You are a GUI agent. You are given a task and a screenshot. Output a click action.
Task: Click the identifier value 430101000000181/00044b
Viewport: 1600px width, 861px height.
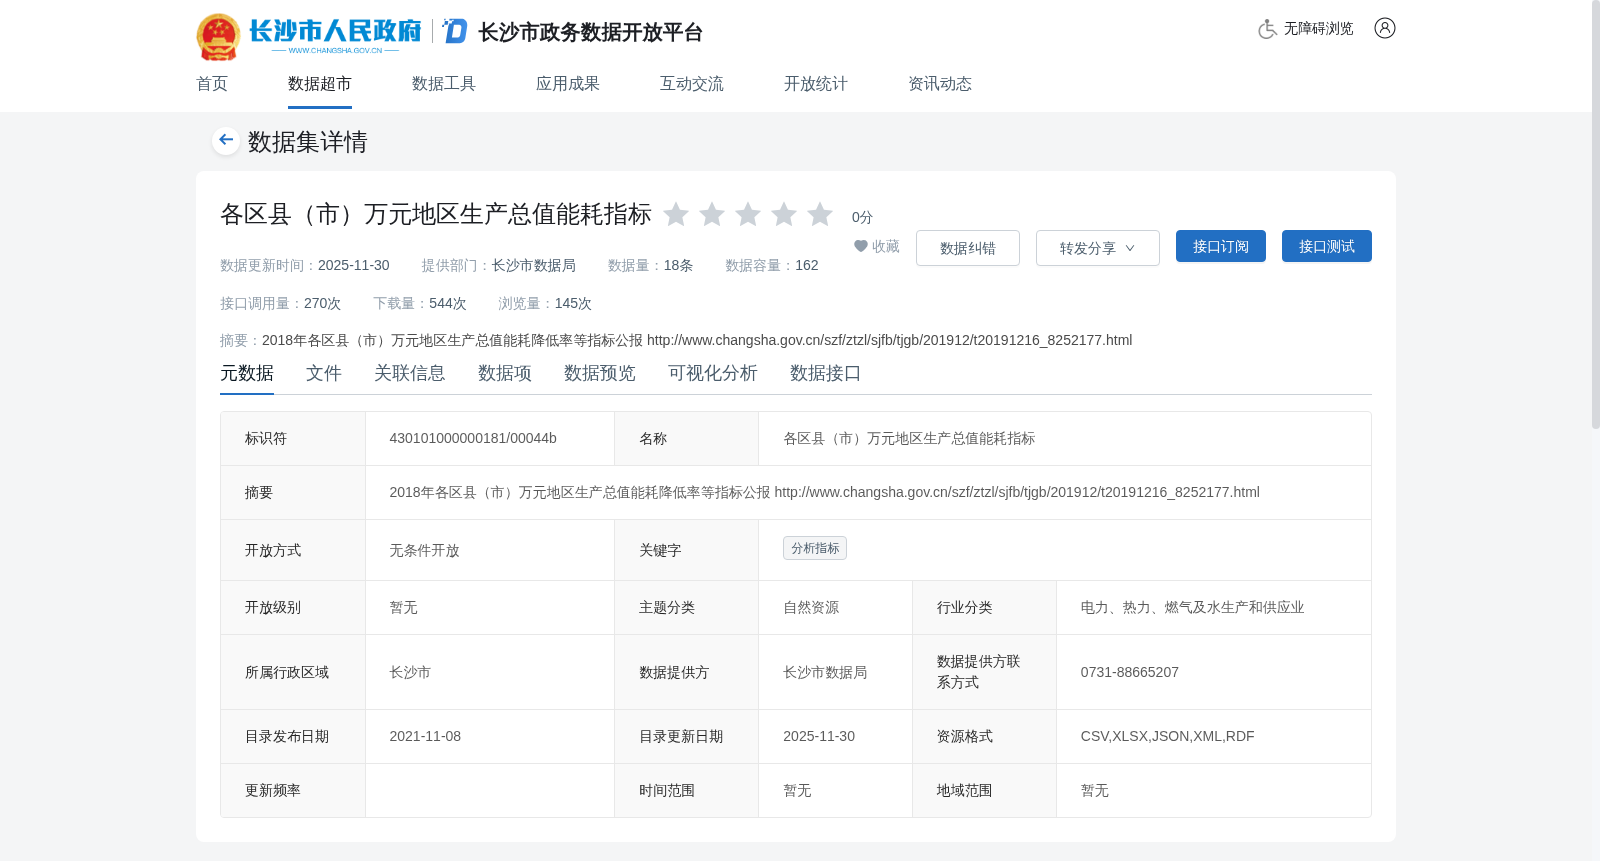(x=473, y=438)
